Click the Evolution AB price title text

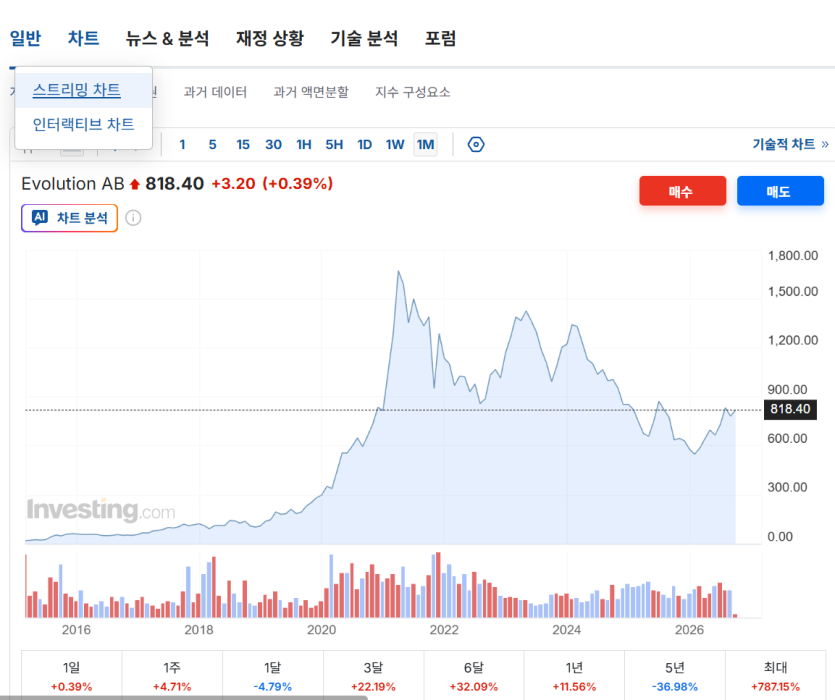pyautogui.click(x=72, y=184)
